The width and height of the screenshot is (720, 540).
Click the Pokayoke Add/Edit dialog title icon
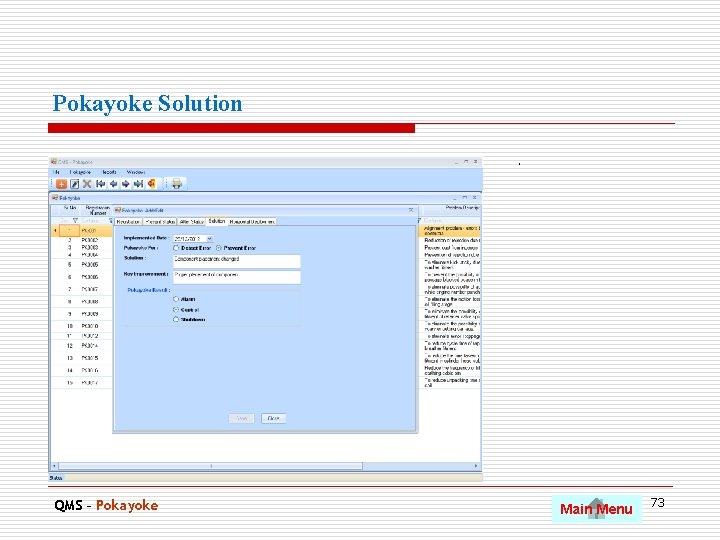click(x=118, y=210)
